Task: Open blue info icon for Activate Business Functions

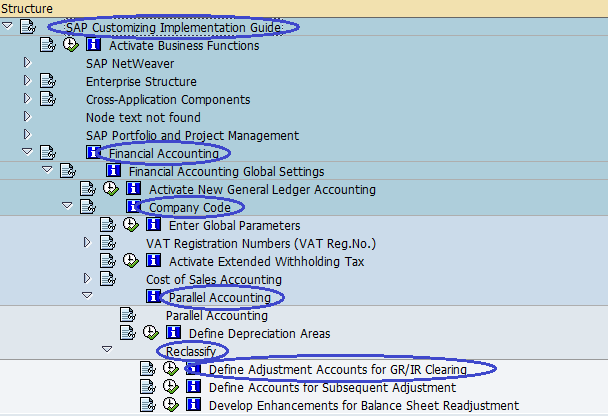Action: click(x=93, y=44)
